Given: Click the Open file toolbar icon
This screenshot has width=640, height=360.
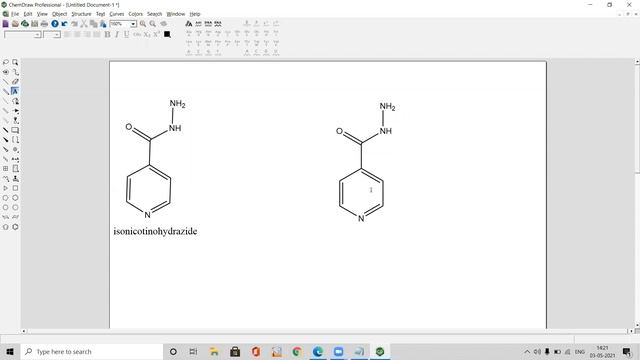Looking at the screenshot, I should (15, 24).
